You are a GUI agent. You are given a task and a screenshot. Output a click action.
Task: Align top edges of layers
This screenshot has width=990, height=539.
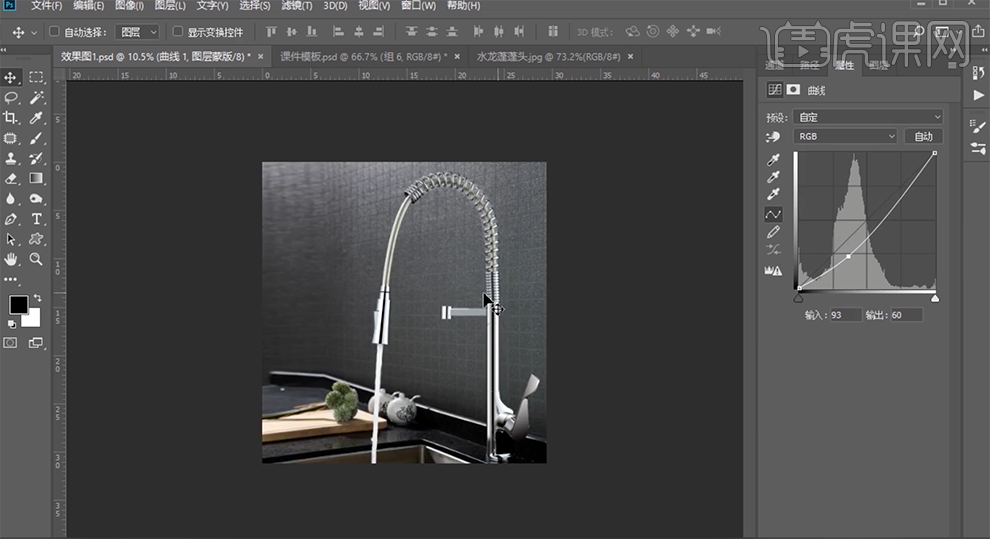click(271, 32)
